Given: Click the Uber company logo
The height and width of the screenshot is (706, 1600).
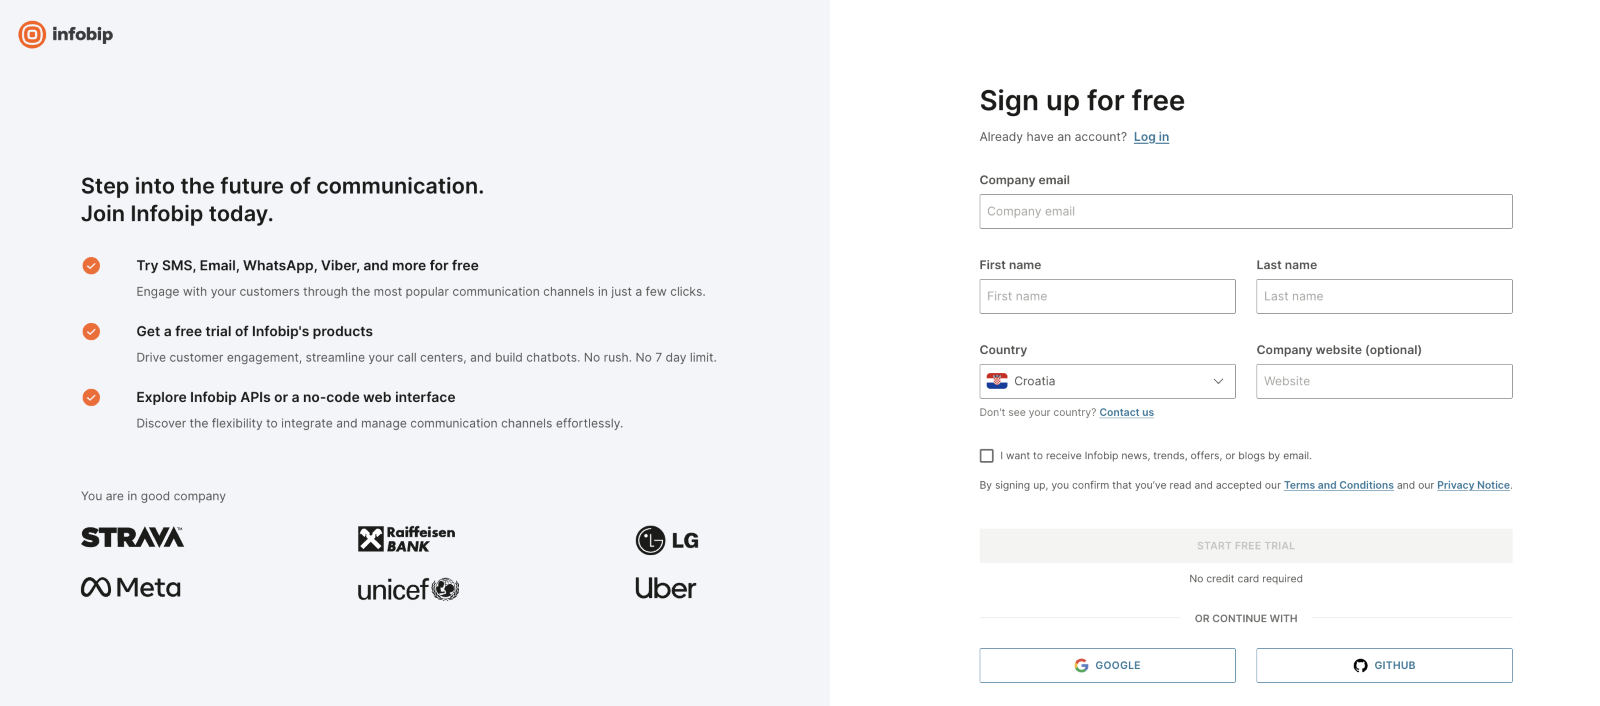Looking at the screenshot, I should 666,588.
